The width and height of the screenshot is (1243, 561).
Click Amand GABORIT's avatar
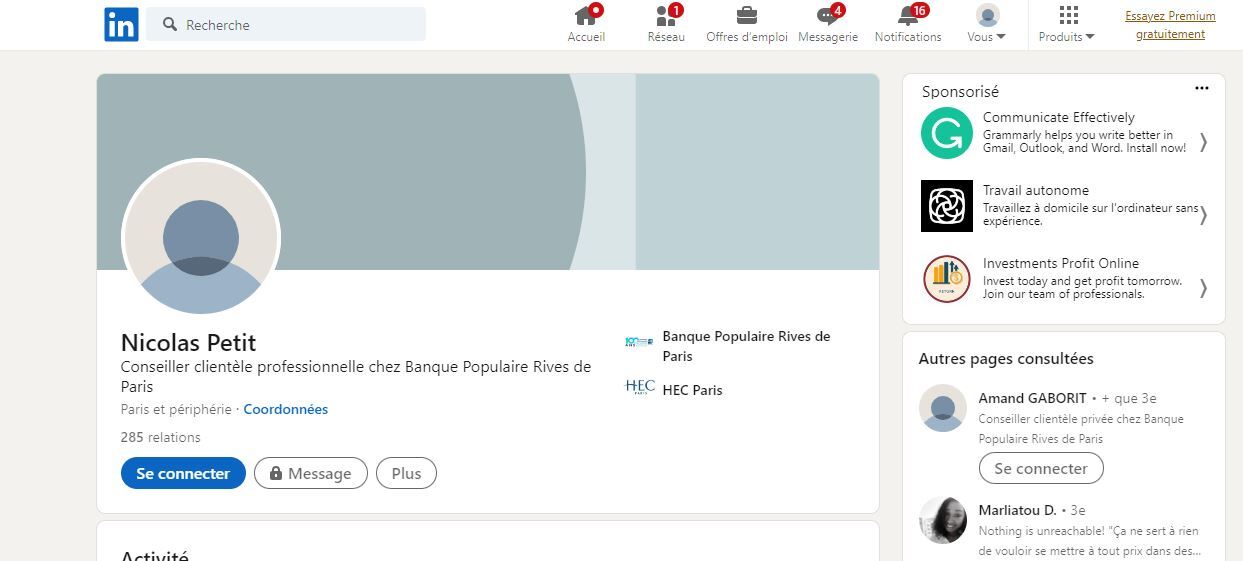click(943, 408)
